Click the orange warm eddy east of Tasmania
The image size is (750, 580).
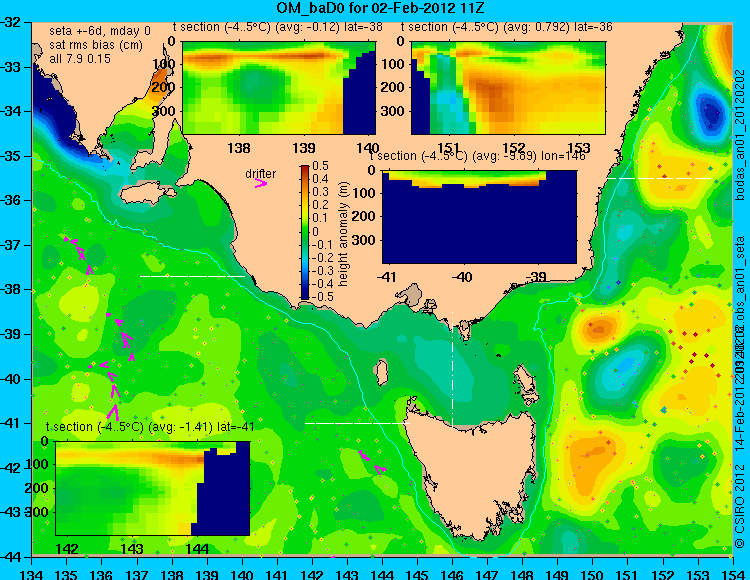tap(591, 461)
